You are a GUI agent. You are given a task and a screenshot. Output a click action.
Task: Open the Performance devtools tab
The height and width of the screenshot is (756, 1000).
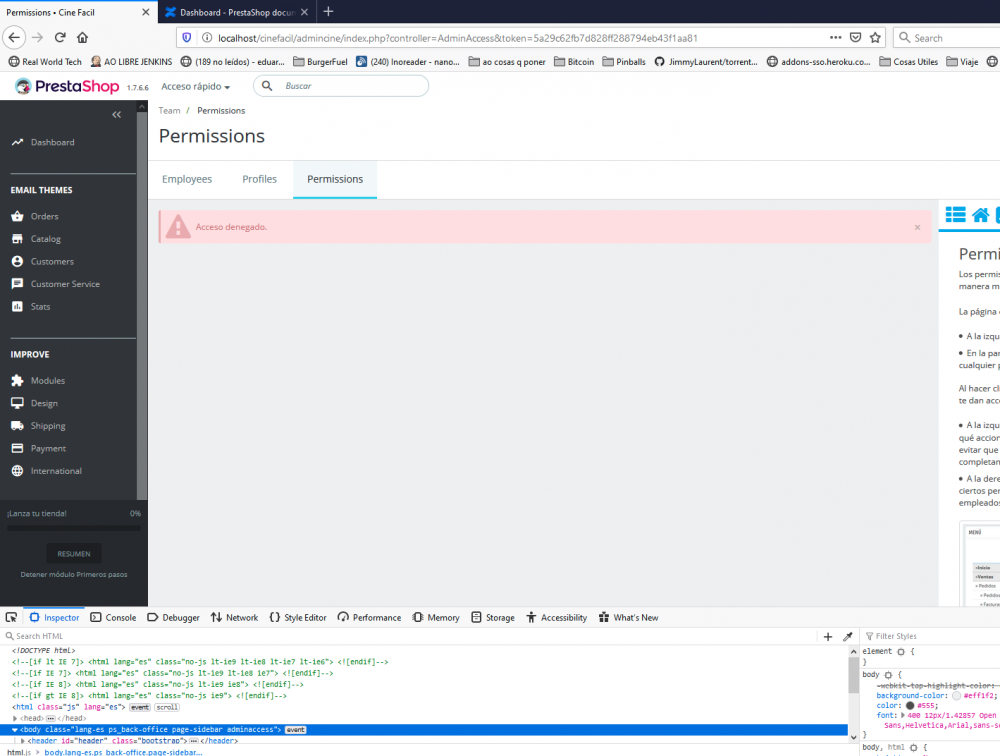tap(369, 618)
